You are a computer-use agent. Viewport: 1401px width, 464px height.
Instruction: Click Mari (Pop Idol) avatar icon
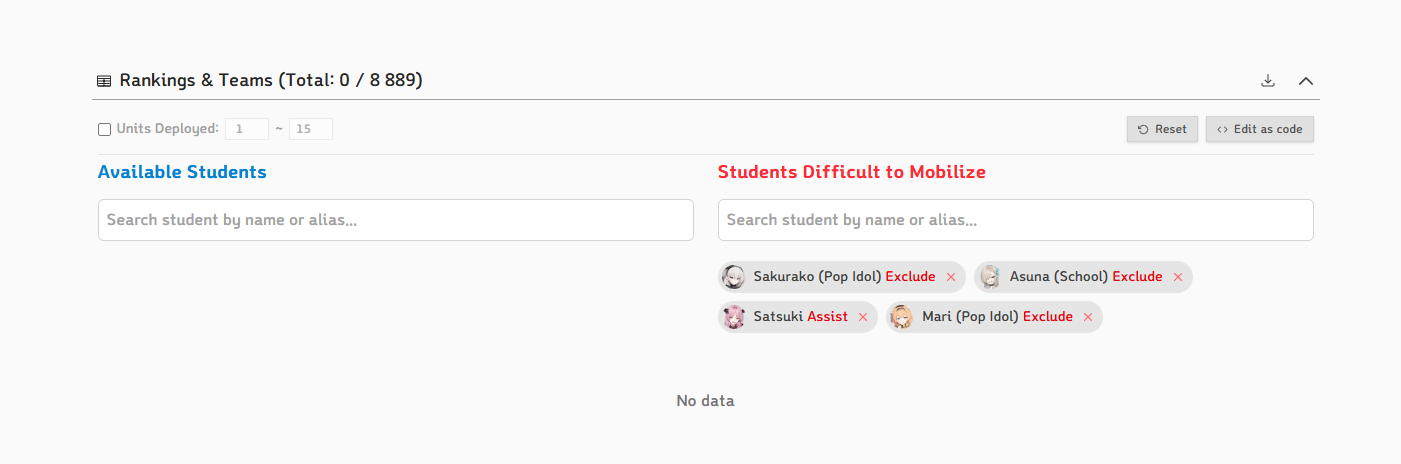pos(901,317)
